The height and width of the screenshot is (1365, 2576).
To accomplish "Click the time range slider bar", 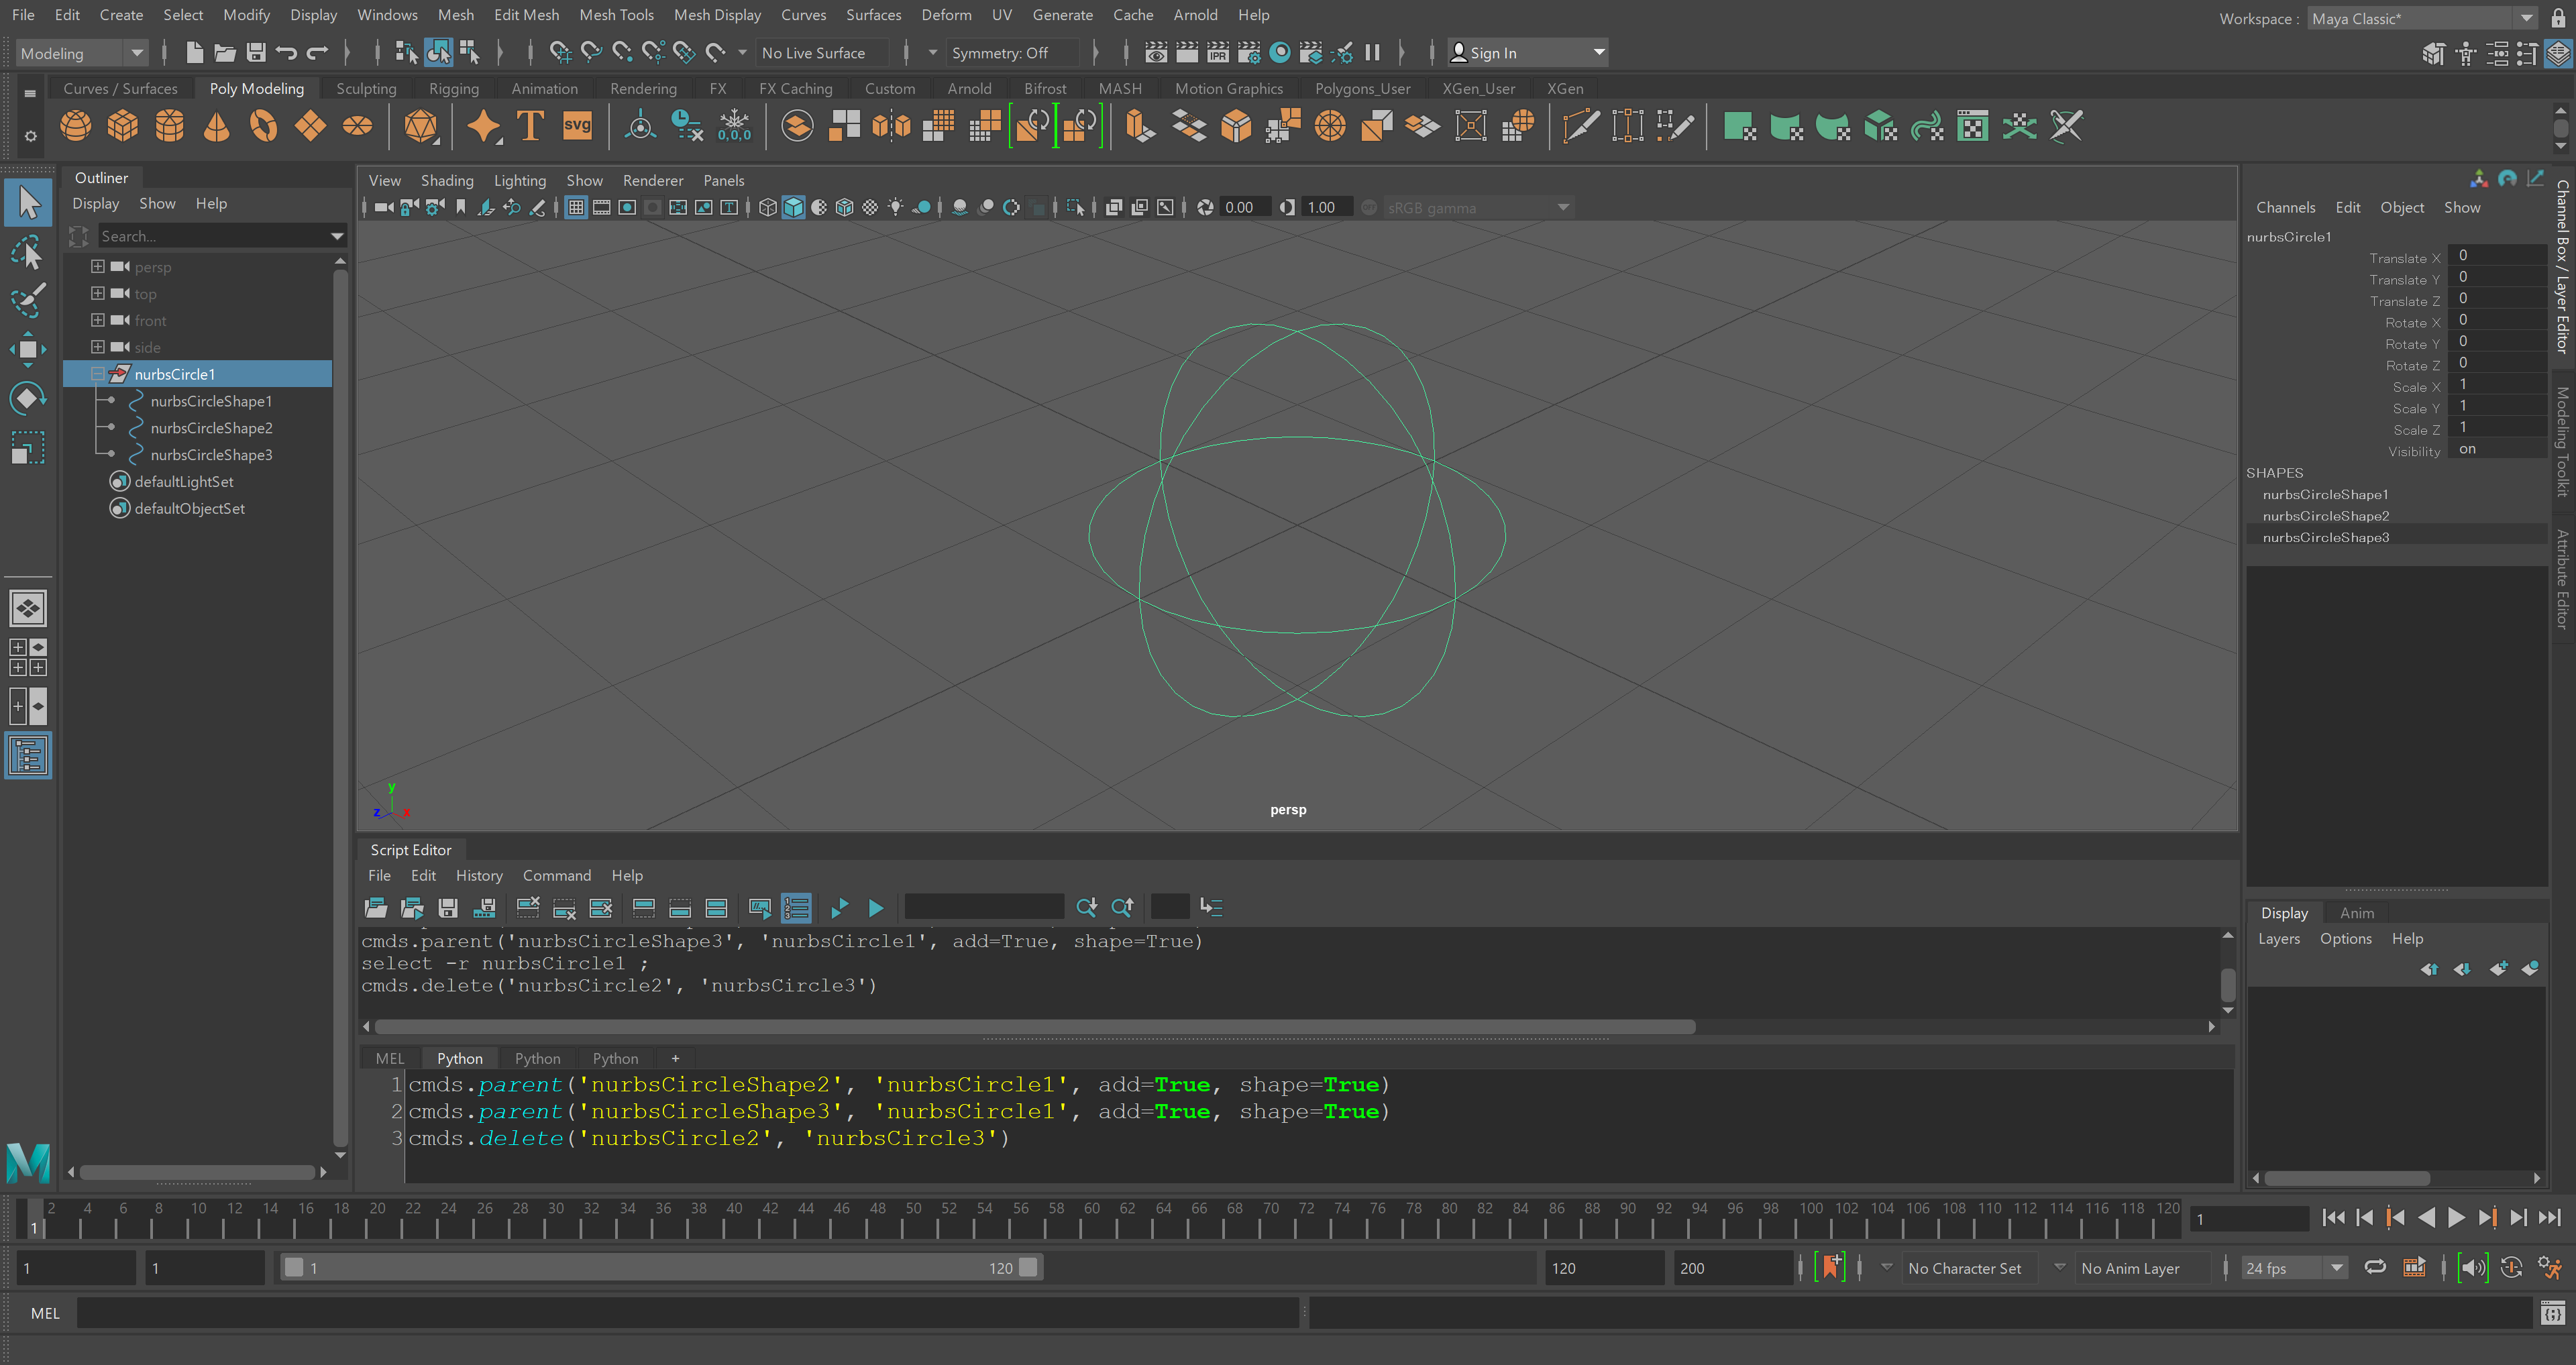I will tap(660, 1268).
